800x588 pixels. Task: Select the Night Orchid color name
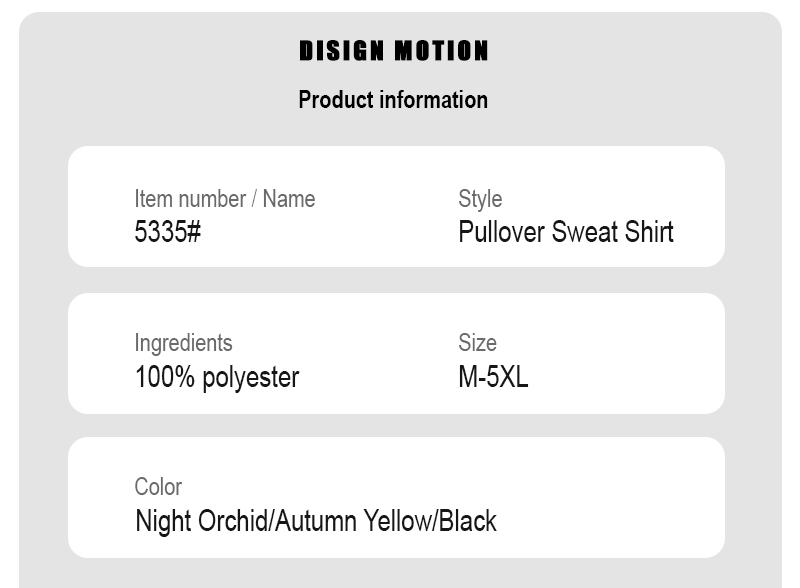[x=203, y=522]
